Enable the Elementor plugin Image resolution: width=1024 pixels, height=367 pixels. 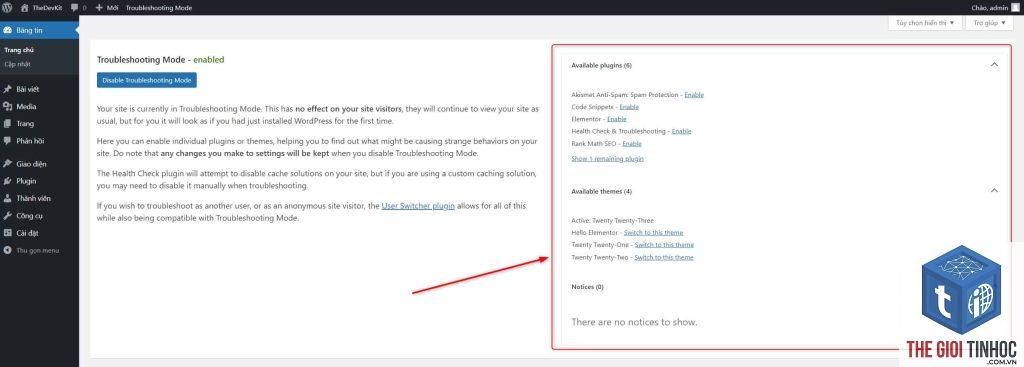pyautogui.click(x=616, y=119)
